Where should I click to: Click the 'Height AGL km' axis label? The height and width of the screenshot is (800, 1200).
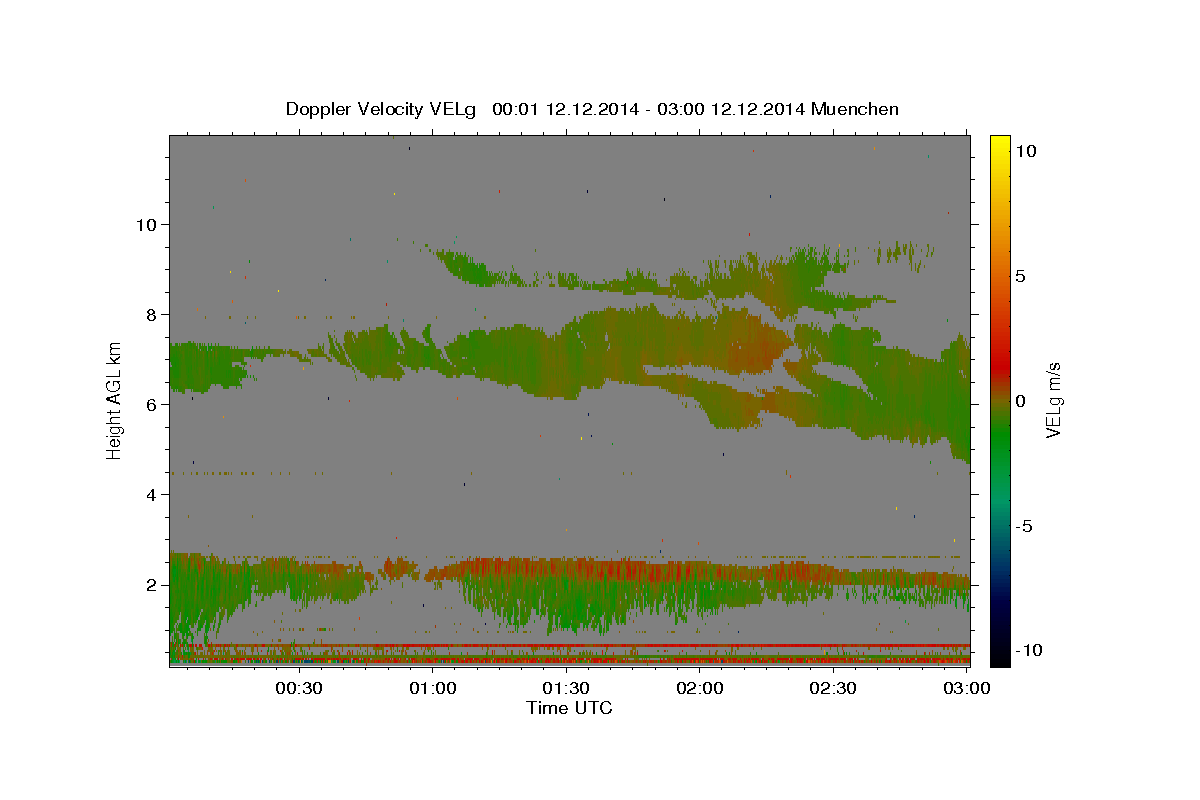click(x=115, y=400)
